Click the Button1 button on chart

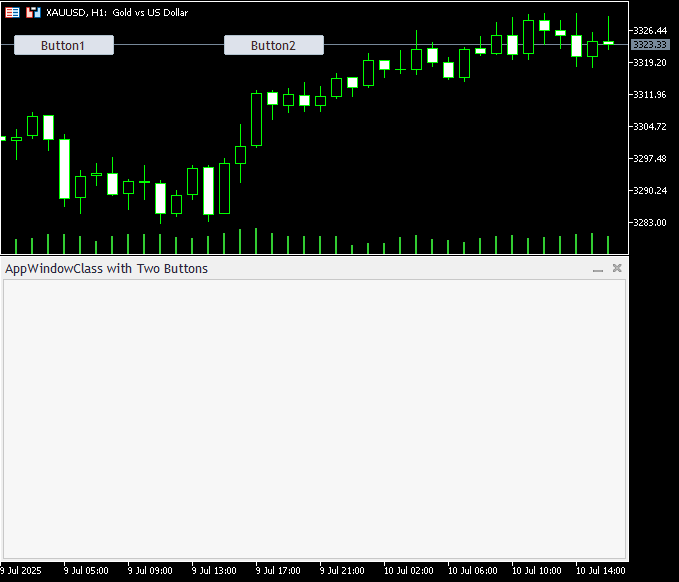[x=64, y=45]
